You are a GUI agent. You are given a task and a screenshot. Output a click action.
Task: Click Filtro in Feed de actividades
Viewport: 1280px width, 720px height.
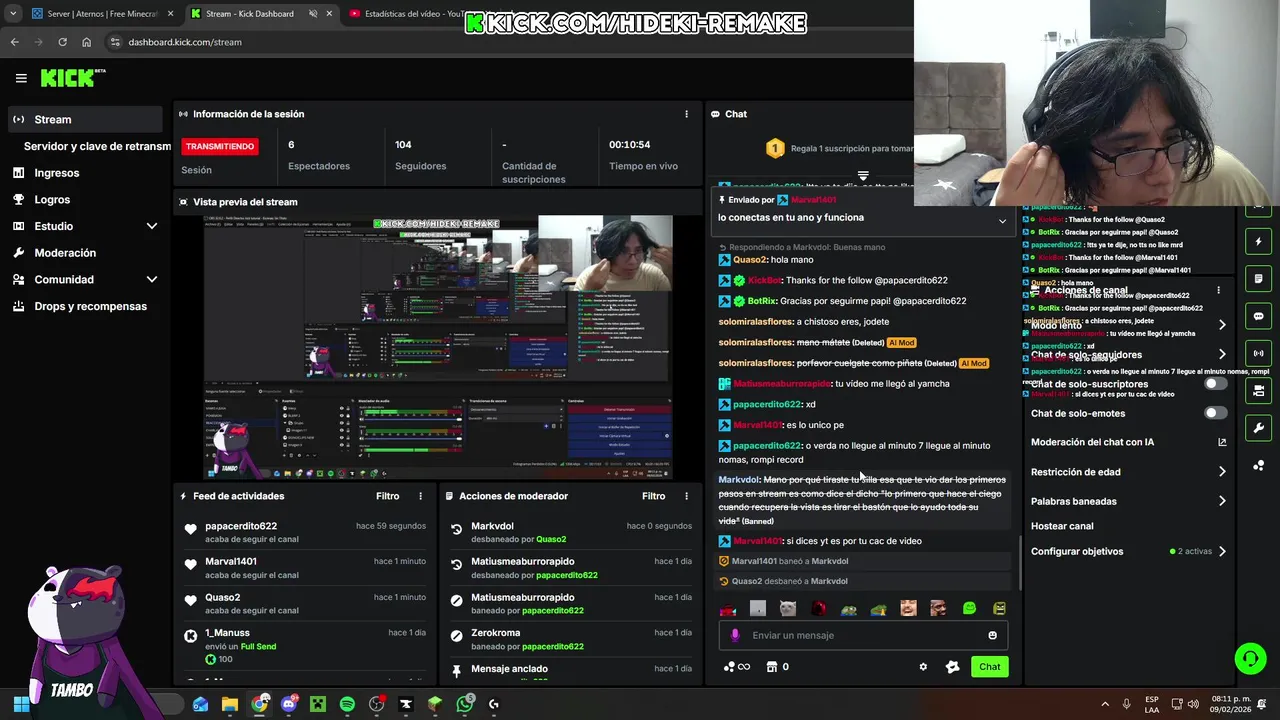coord(387,496)
